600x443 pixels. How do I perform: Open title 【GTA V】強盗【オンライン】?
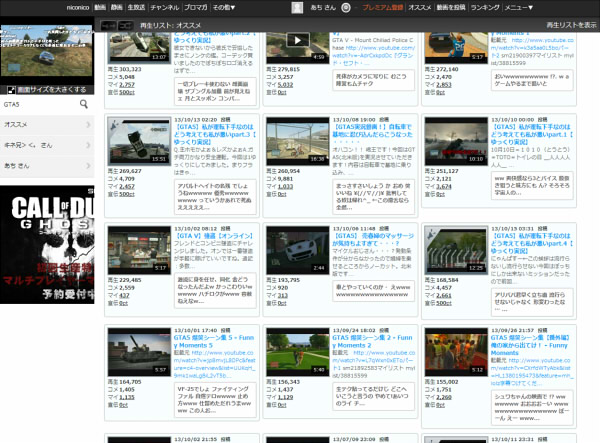(x=214, y=236)
